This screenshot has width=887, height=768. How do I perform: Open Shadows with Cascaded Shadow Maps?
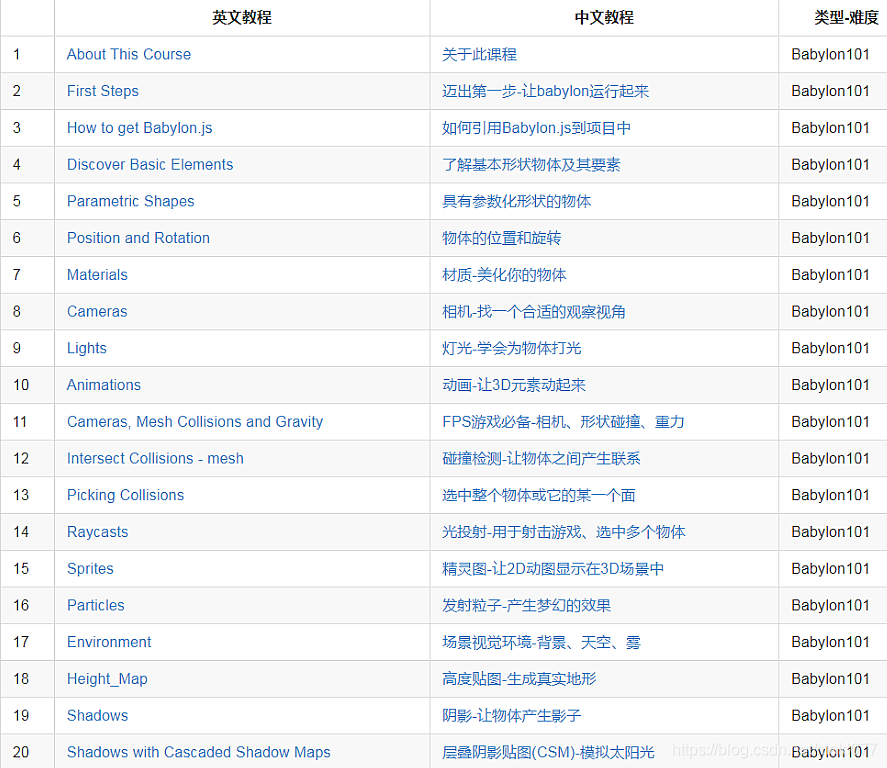coord(199,753)
